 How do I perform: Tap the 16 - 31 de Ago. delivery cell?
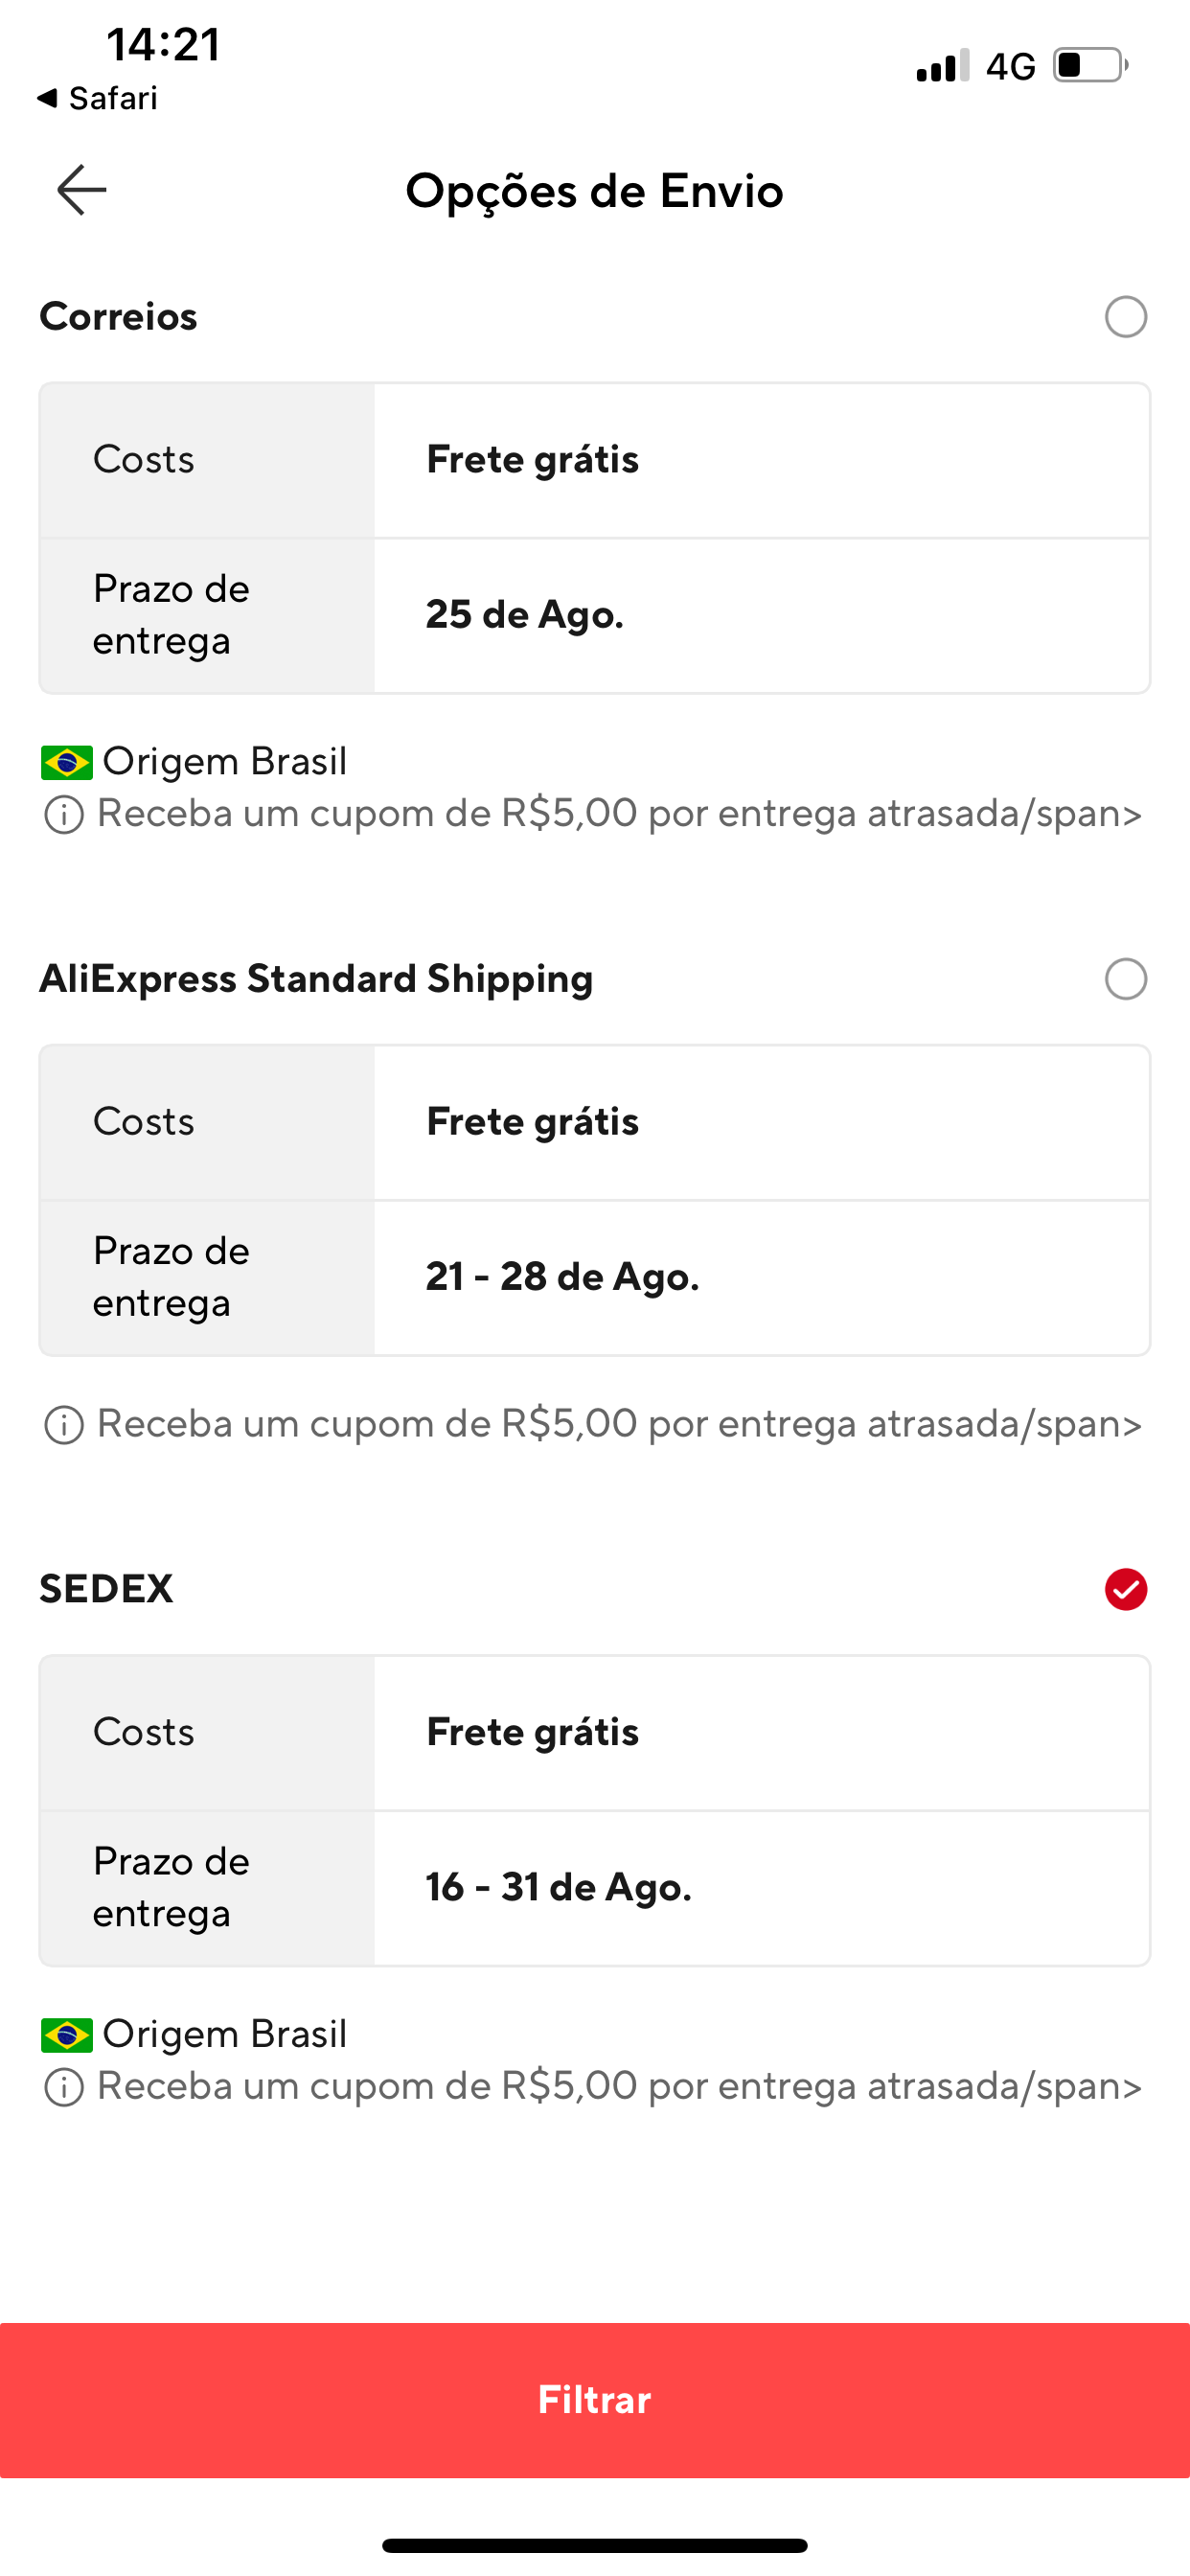tap(559, 1887)
